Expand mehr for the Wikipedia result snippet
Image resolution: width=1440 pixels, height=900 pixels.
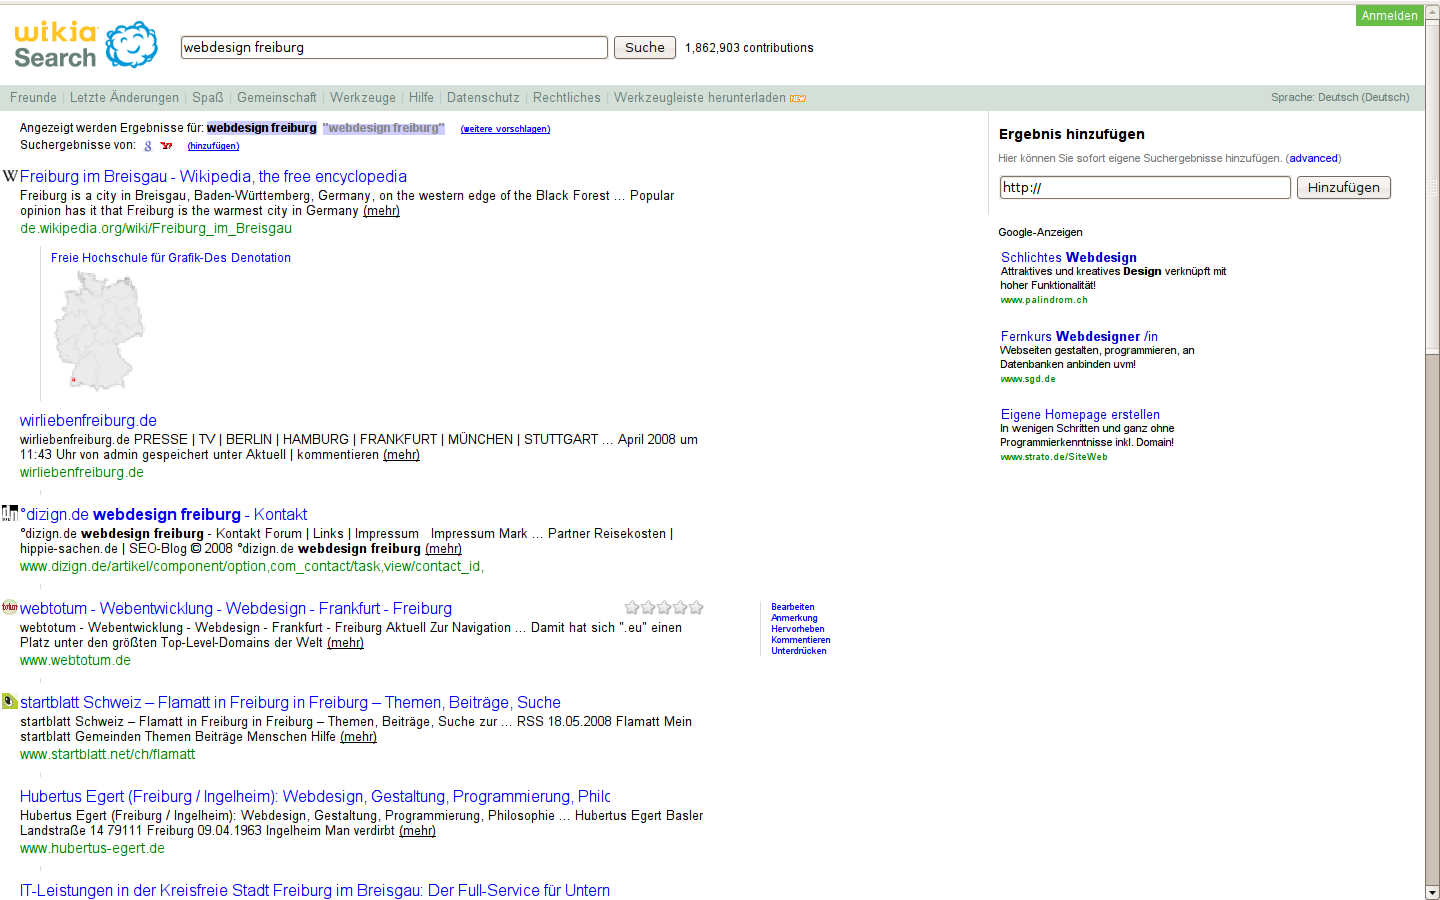coord(381,211)
